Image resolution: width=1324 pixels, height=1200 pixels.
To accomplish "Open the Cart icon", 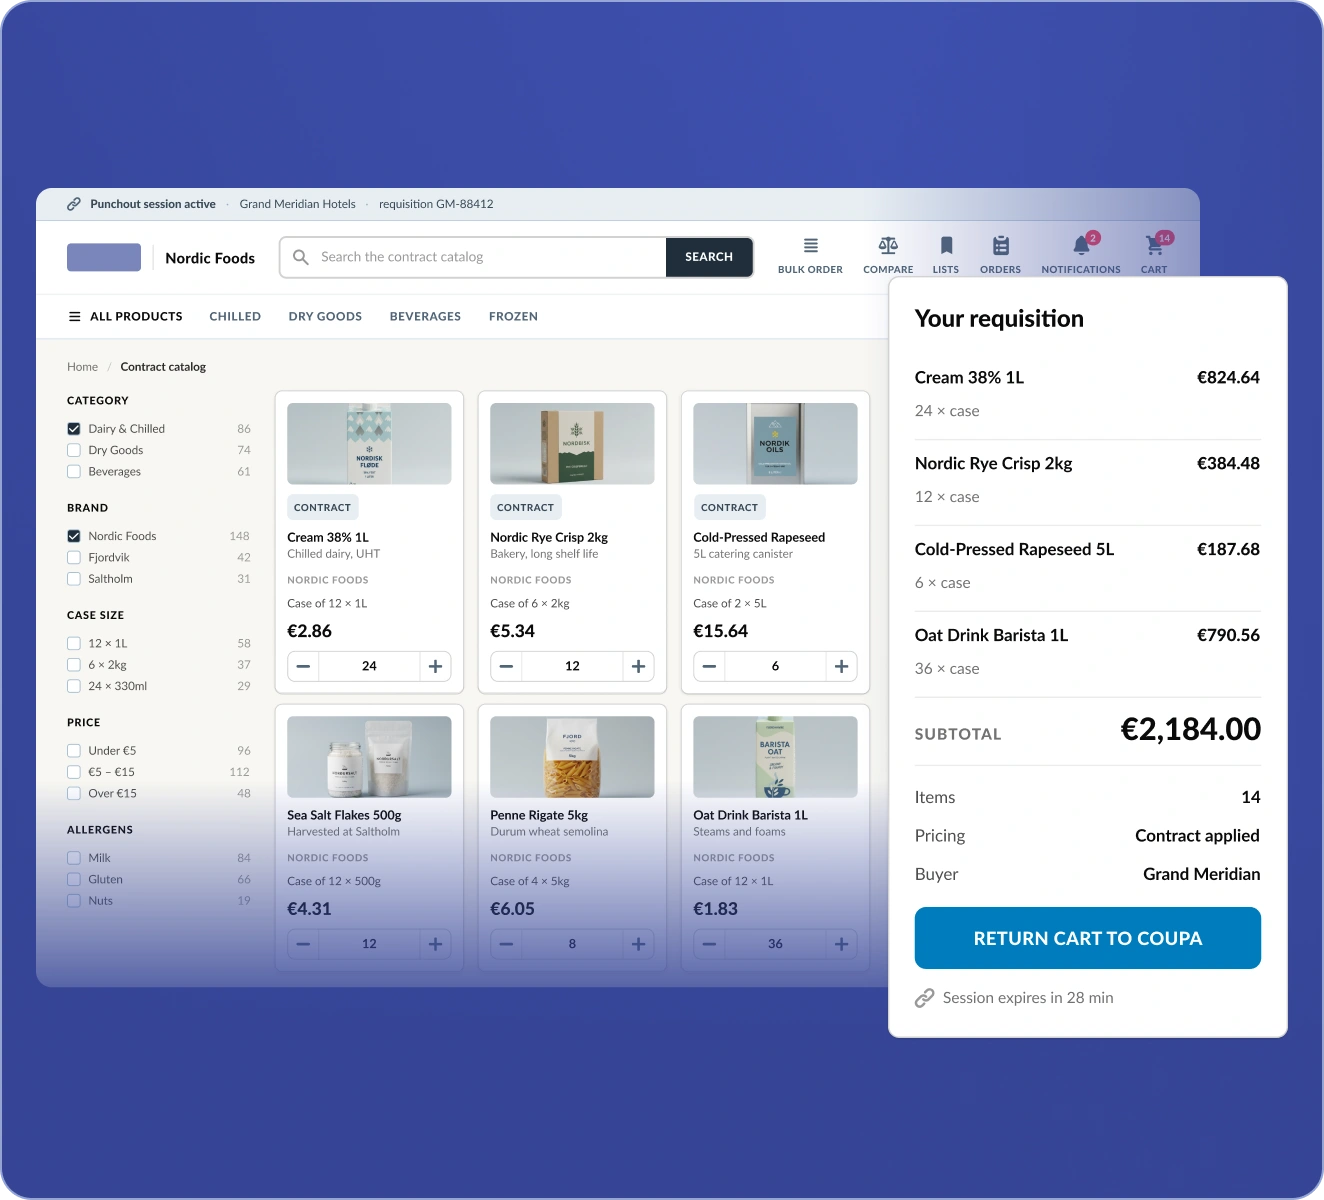I will point(1154,246).
